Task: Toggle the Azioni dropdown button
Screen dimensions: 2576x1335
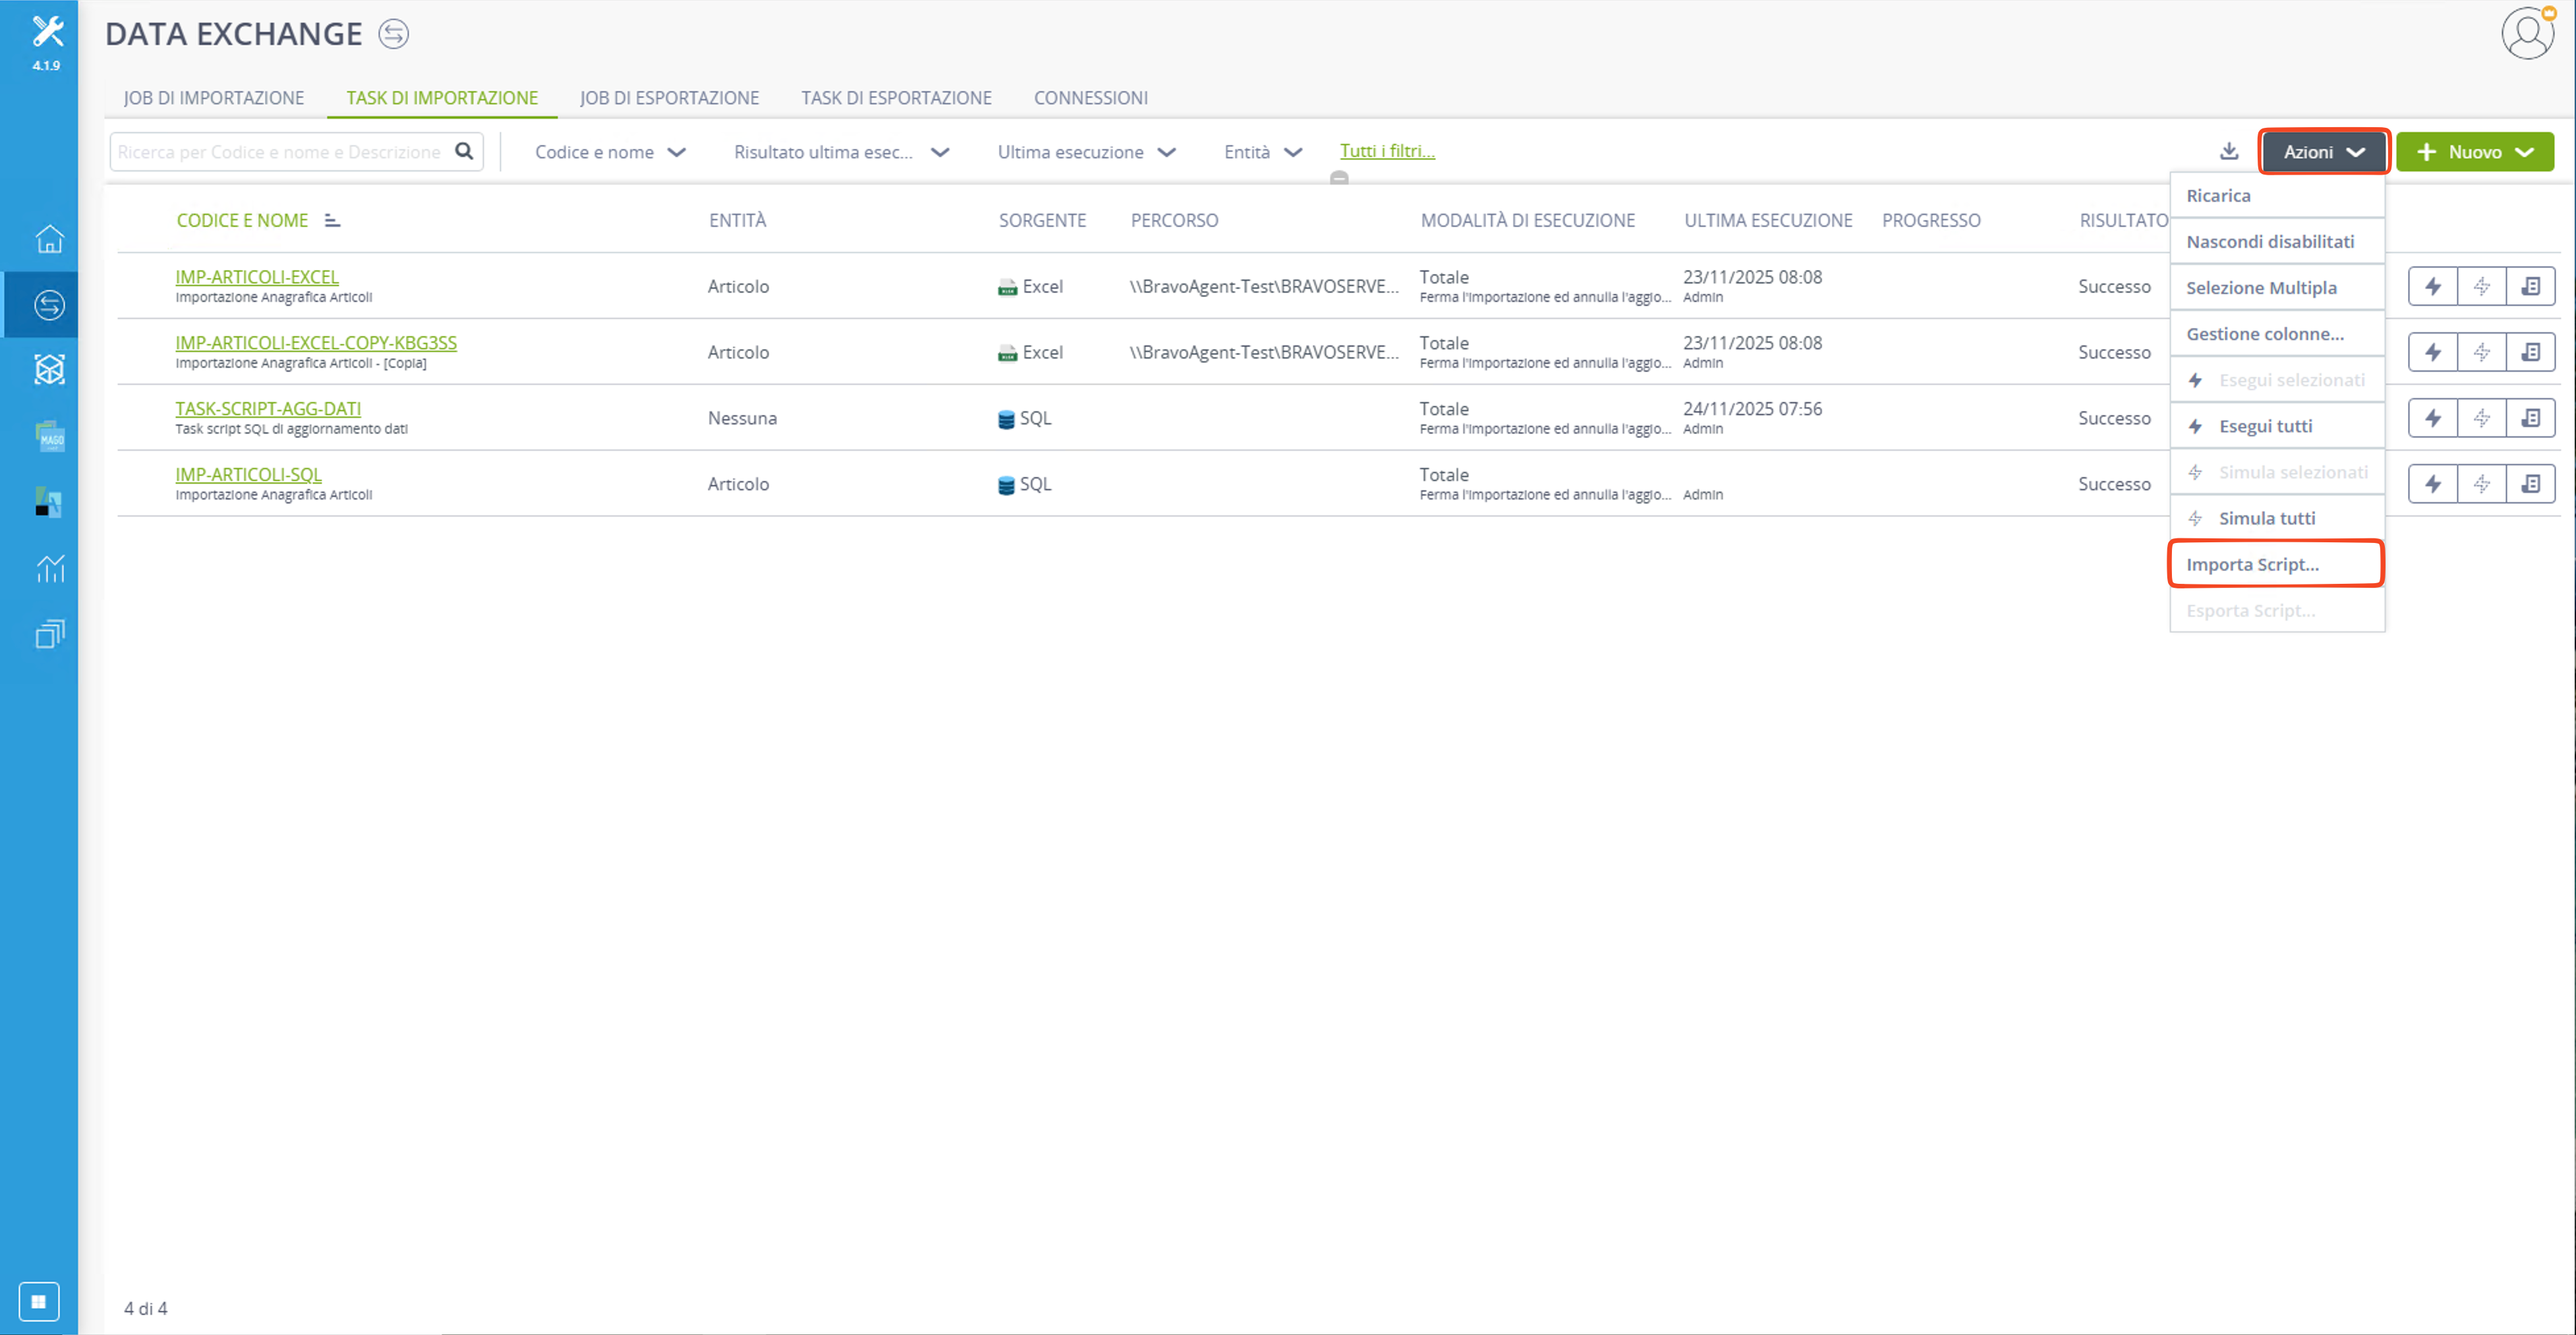Action: pyautogui.click(x=2324, y=152)
